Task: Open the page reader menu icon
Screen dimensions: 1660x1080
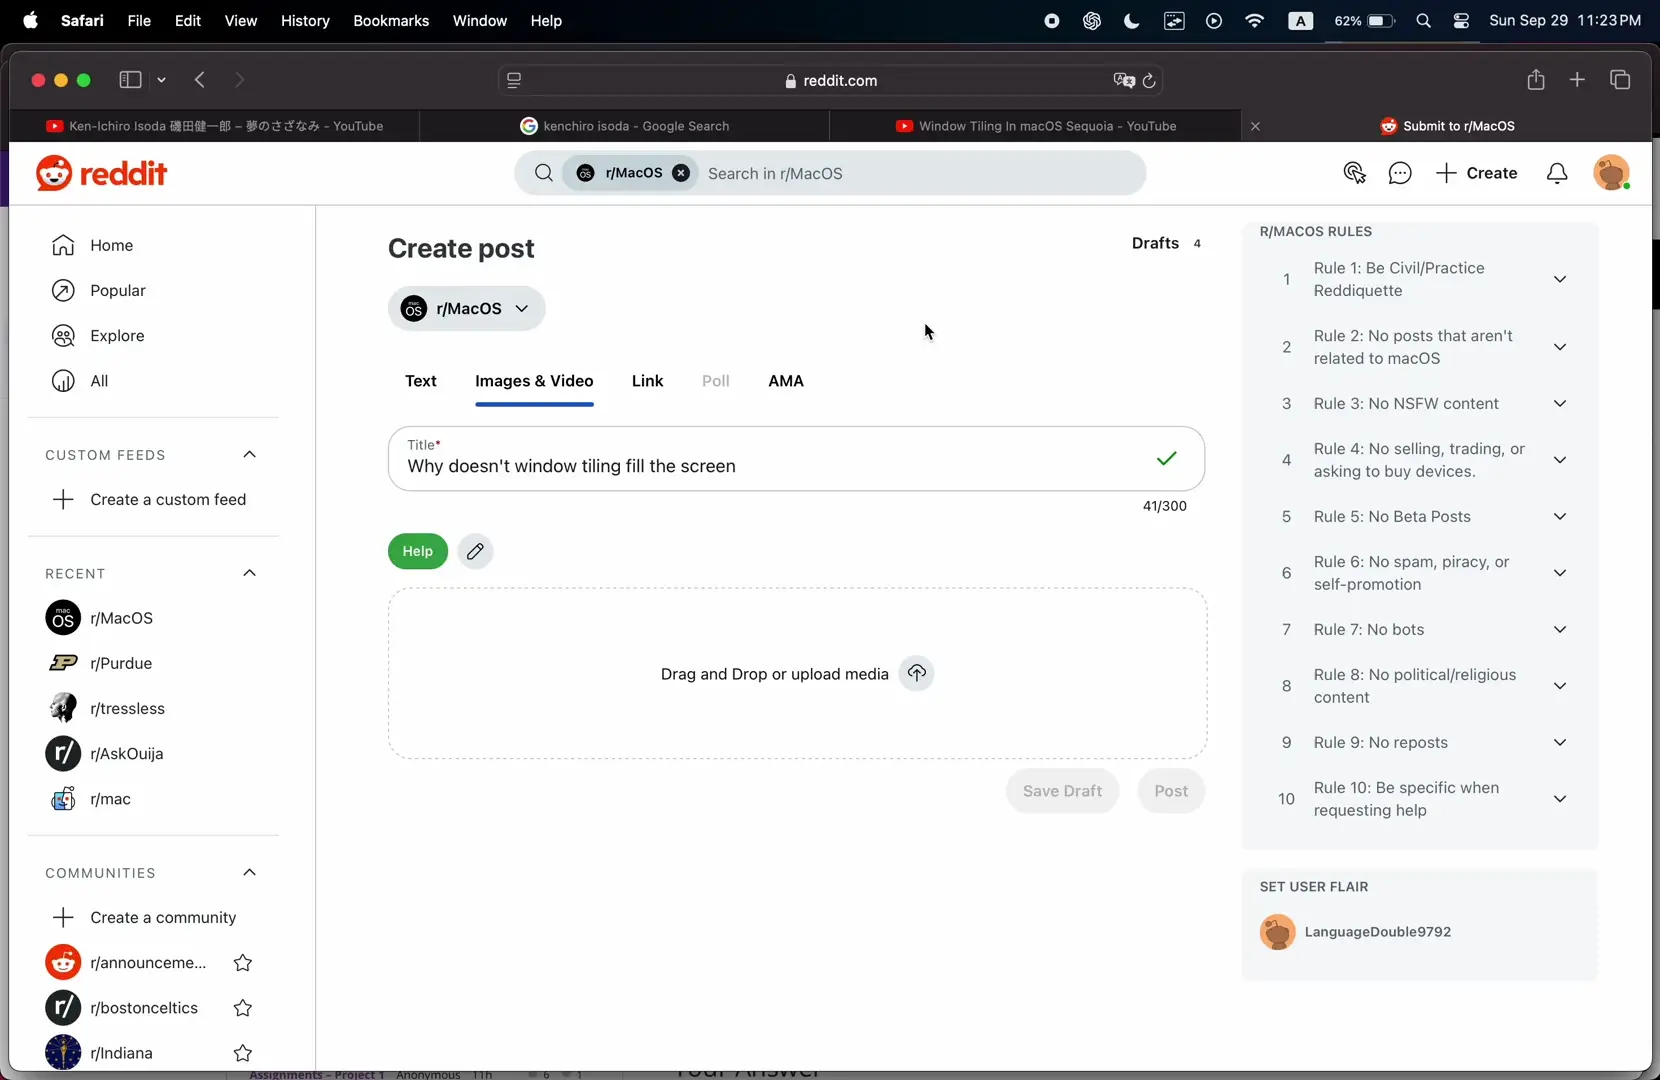Action: (514, 81)
